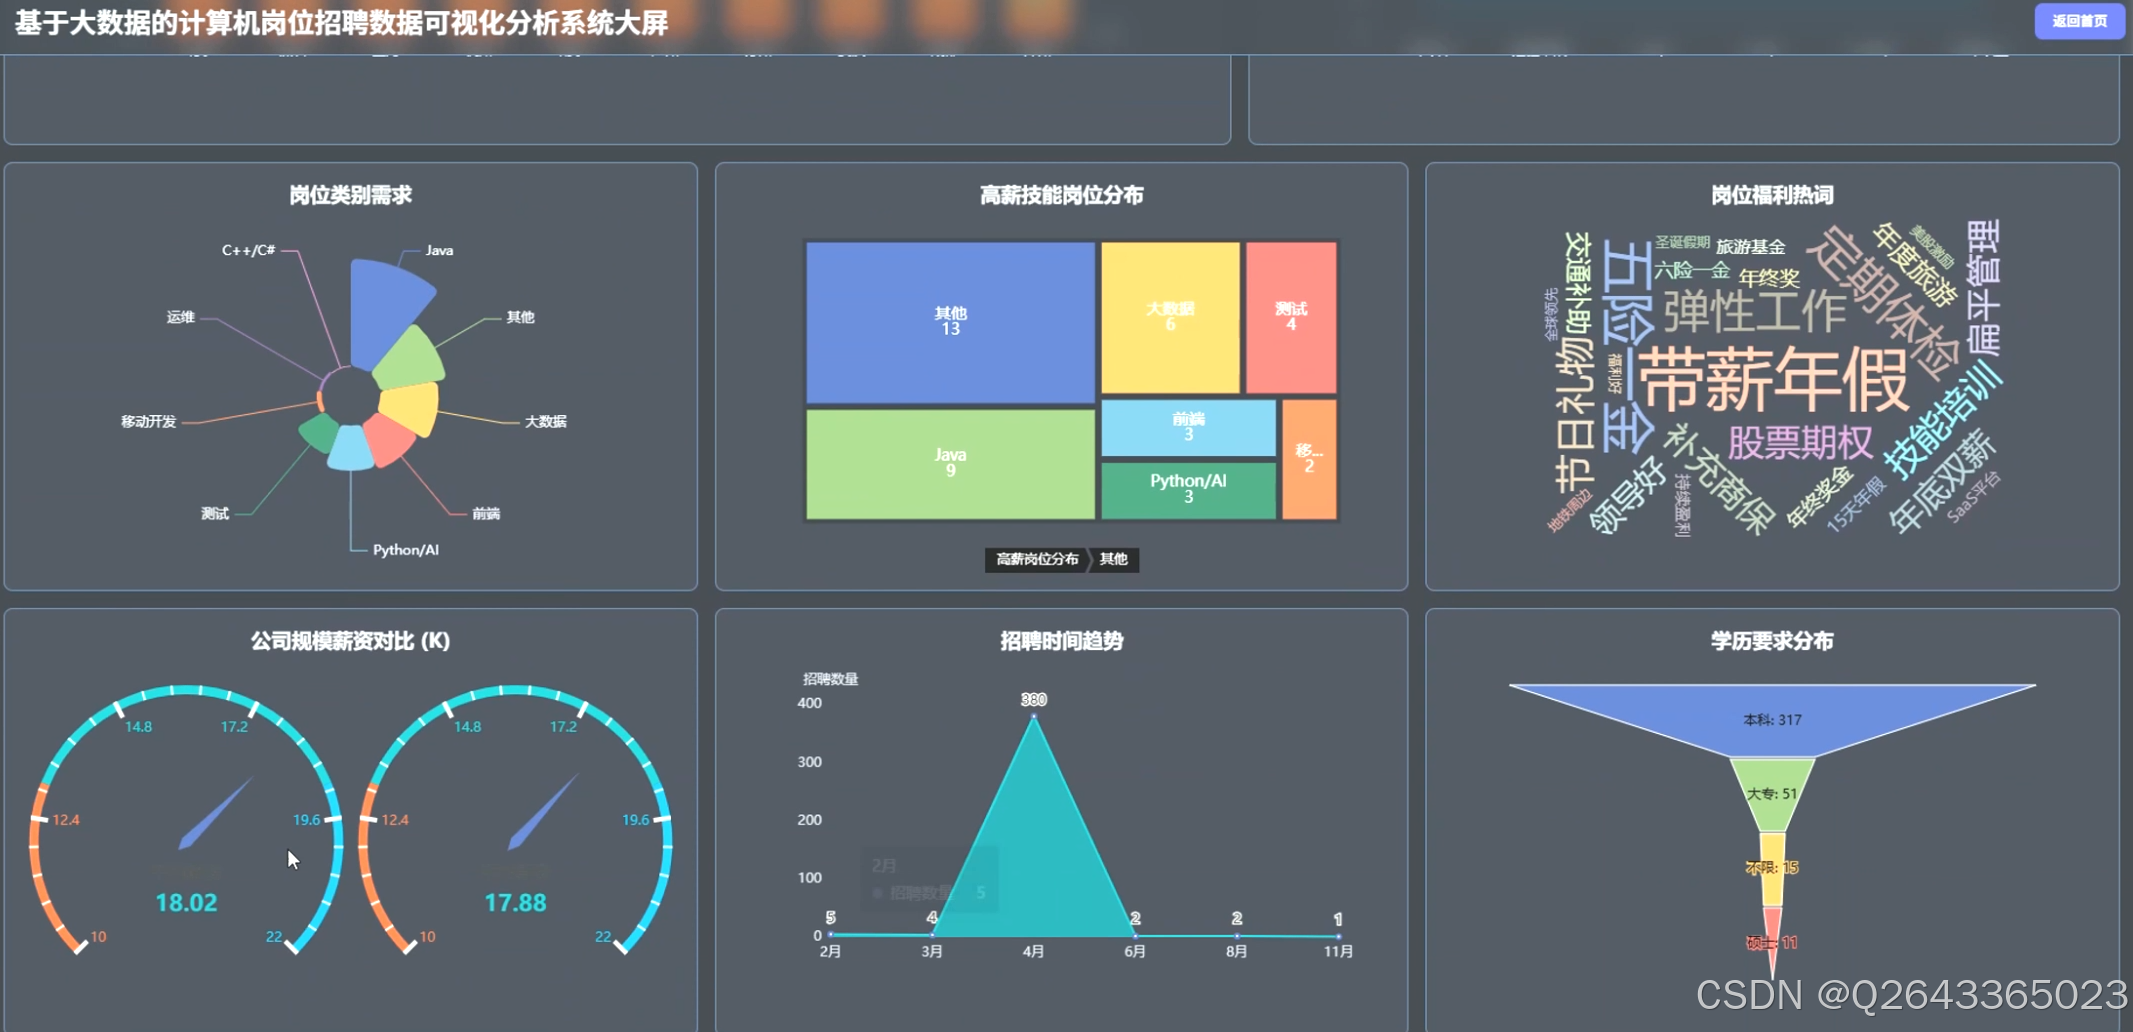Click the 其他 pie label
This screenshot has height=1032, width=2133.
(520, 317)
